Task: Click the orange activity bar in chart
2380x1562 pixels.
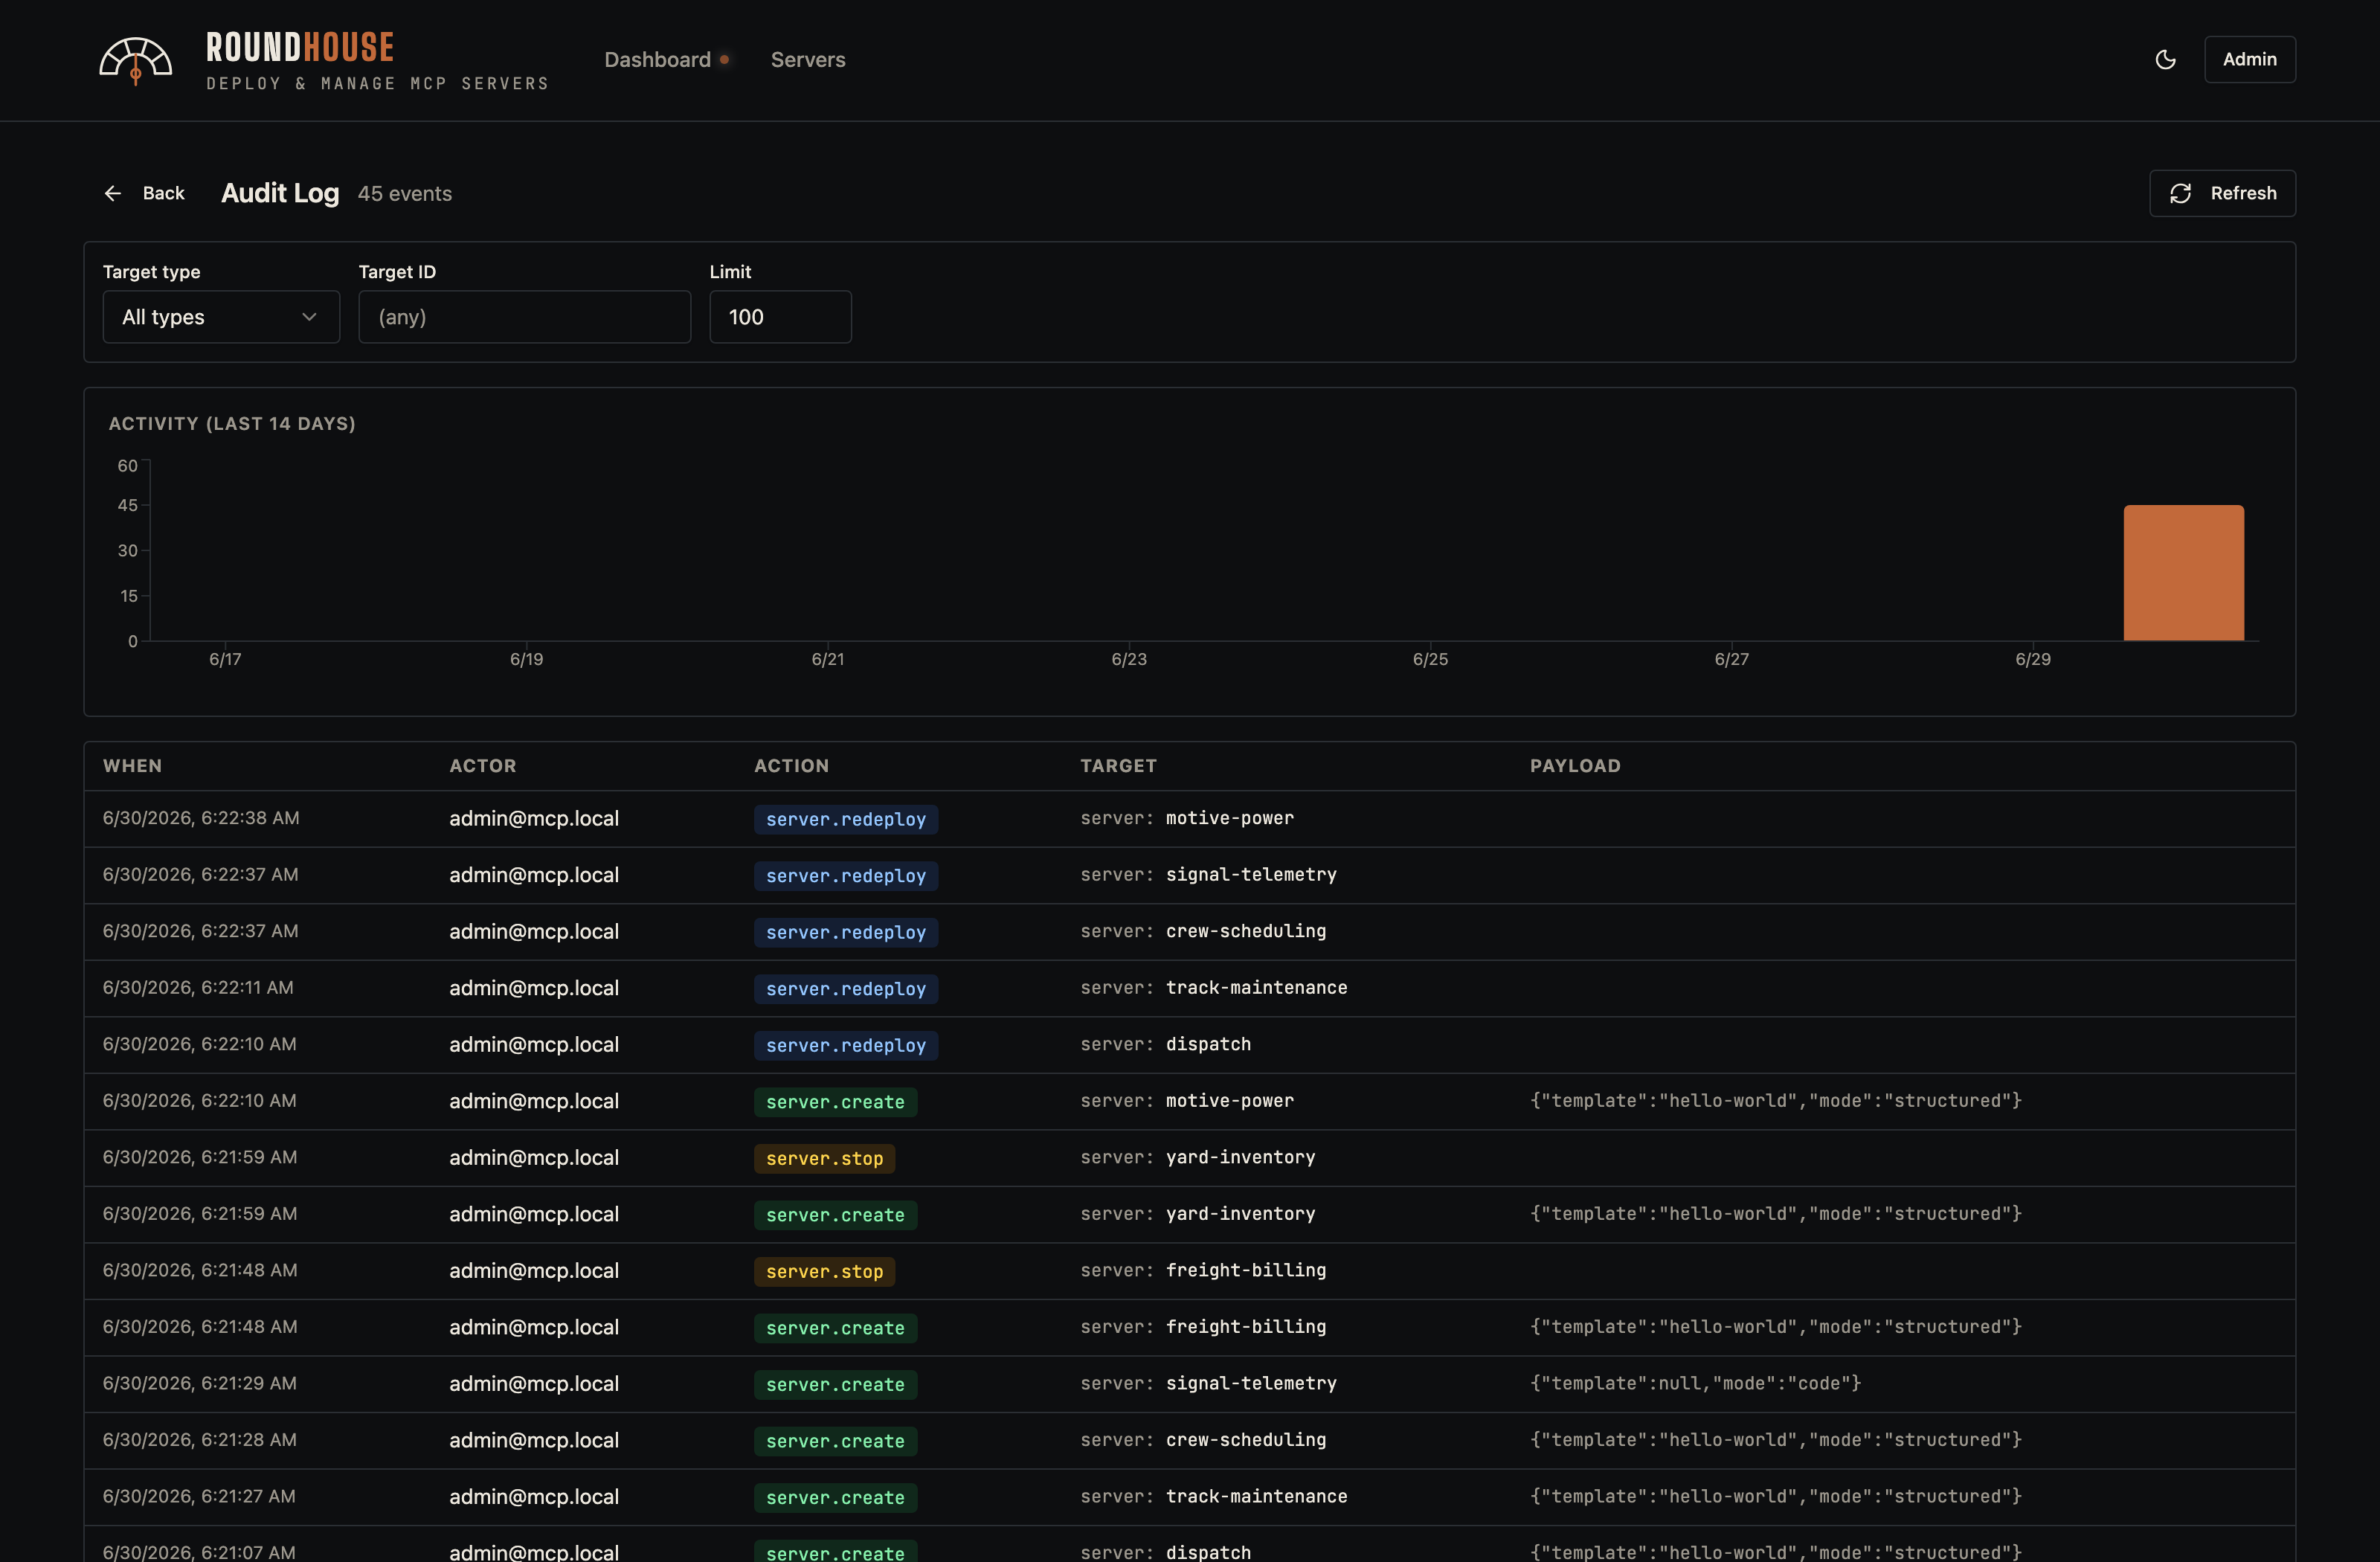Action: tap(2183, 573)
